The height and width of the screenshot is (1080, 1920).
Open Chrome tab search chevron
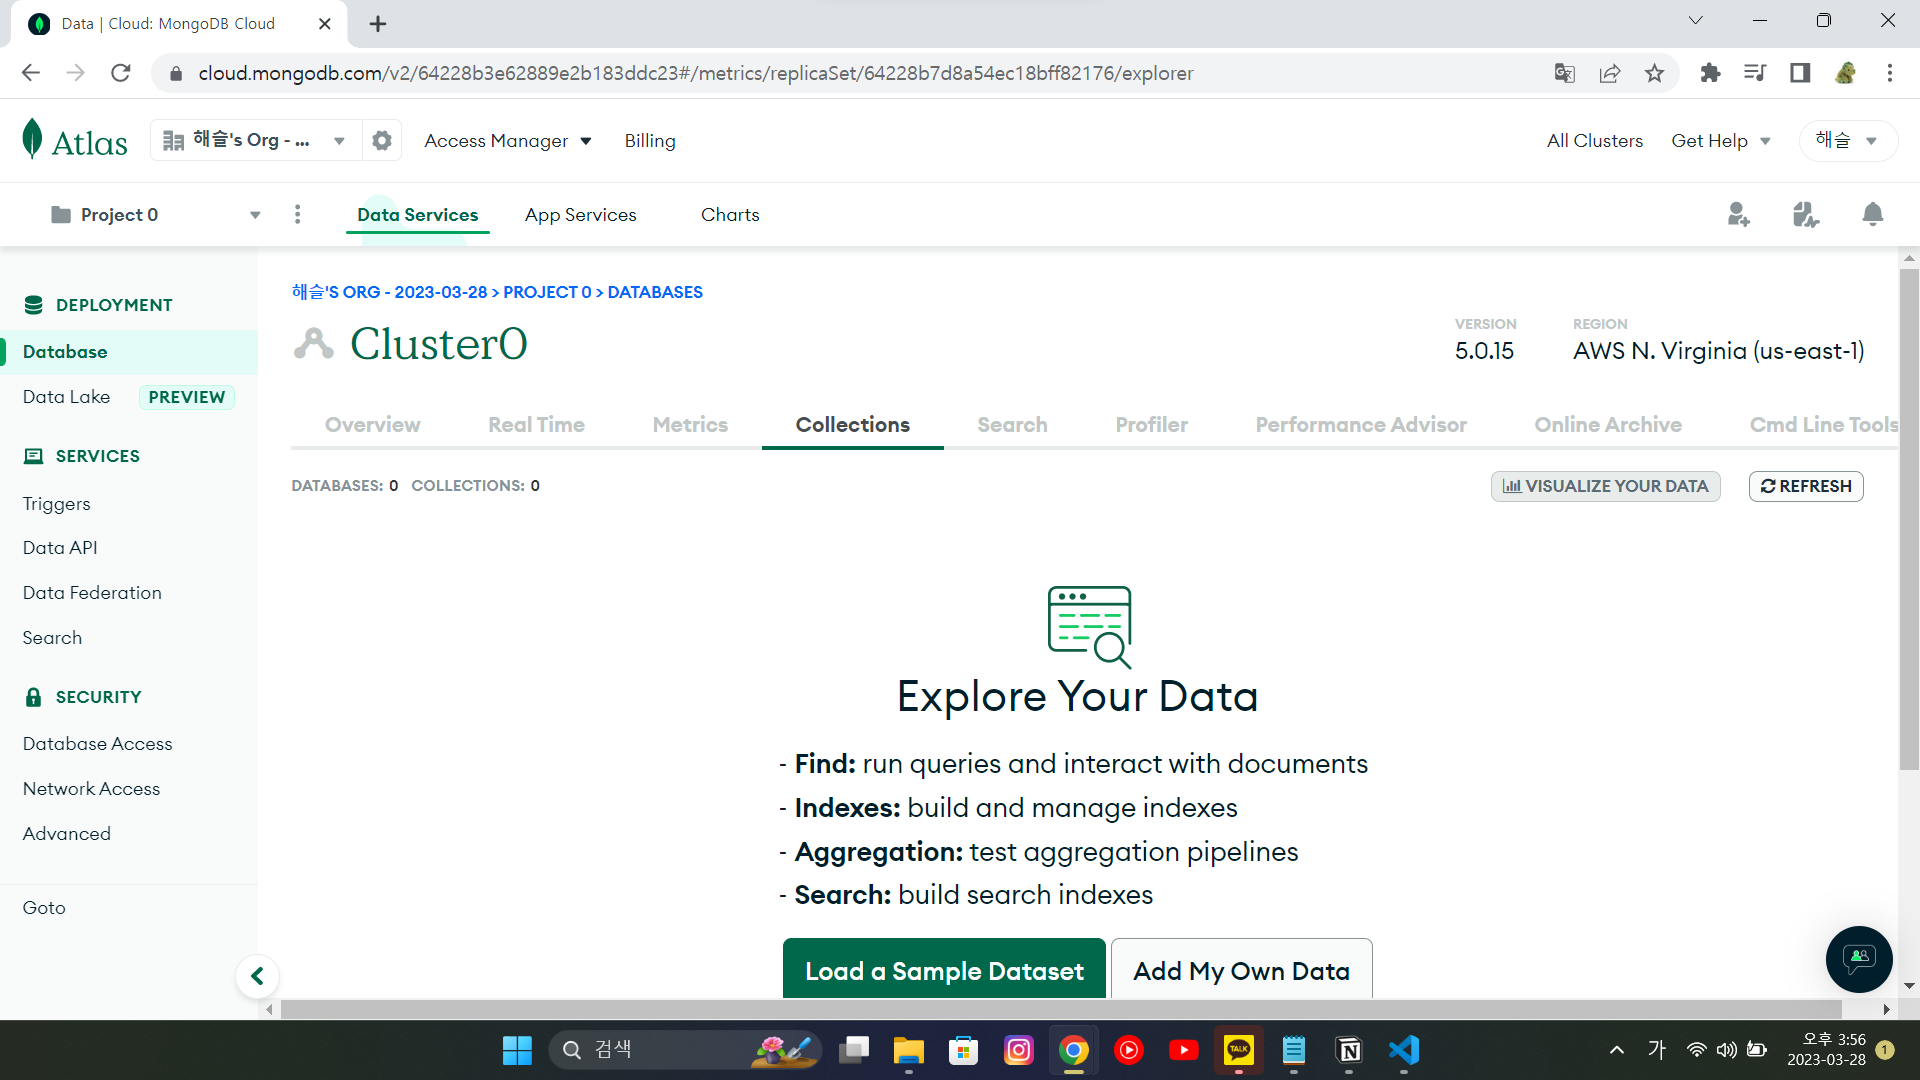(1695, 21)
